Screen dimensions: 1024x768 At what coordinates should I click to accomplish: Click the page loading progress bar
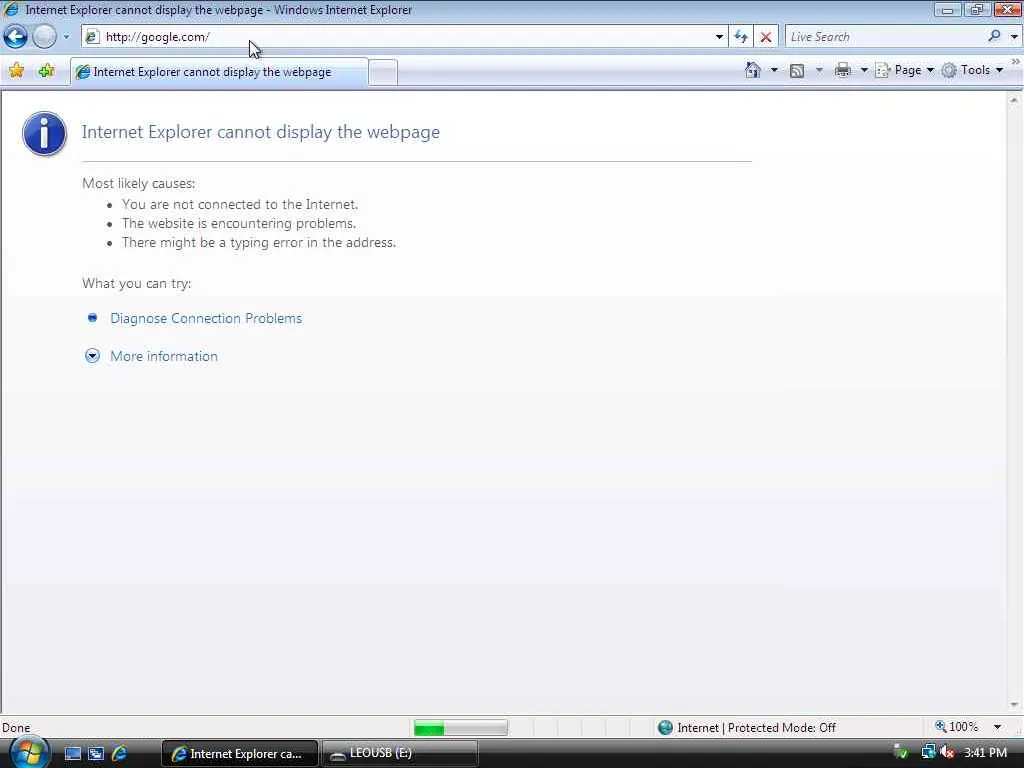click(460, 728)
